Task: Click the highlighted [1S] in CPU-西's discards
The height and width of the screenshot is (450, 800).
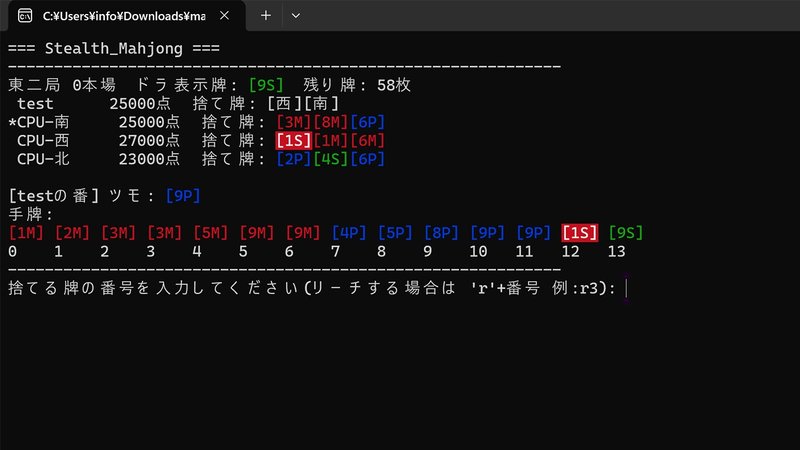Action: click(293, 141)
